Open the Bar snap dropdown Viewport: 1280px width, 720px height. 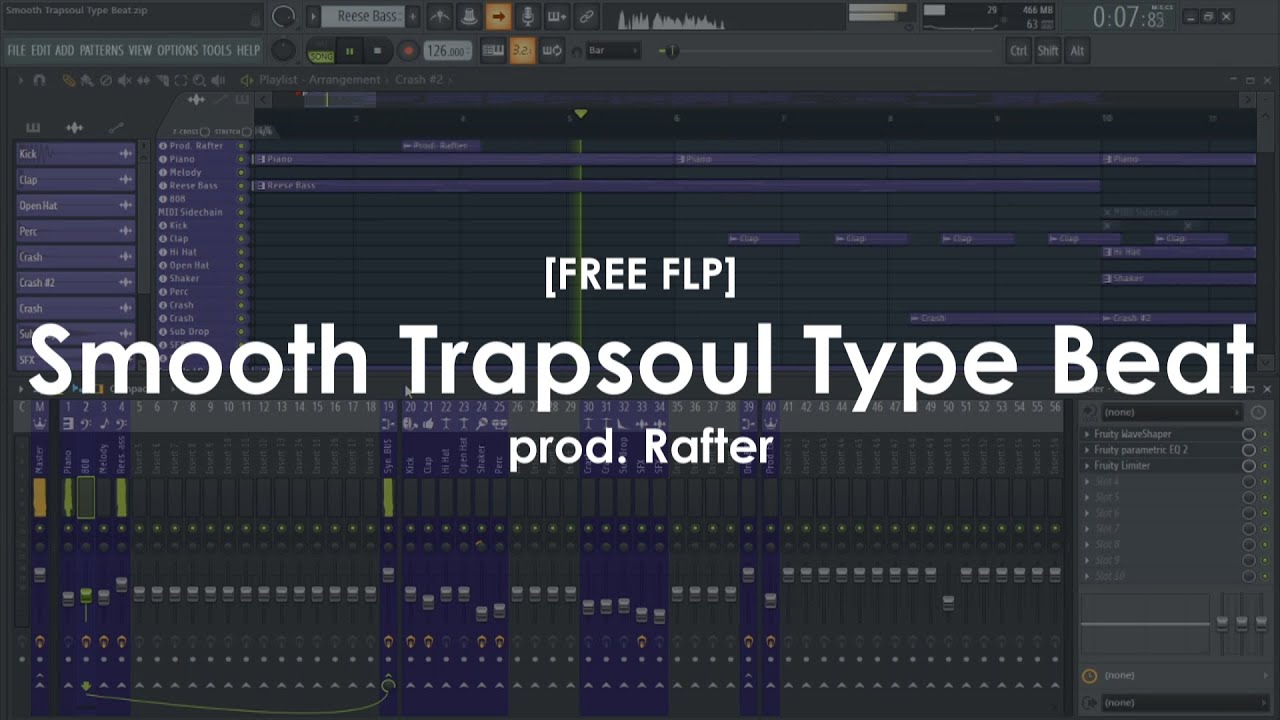coord(613,50)
